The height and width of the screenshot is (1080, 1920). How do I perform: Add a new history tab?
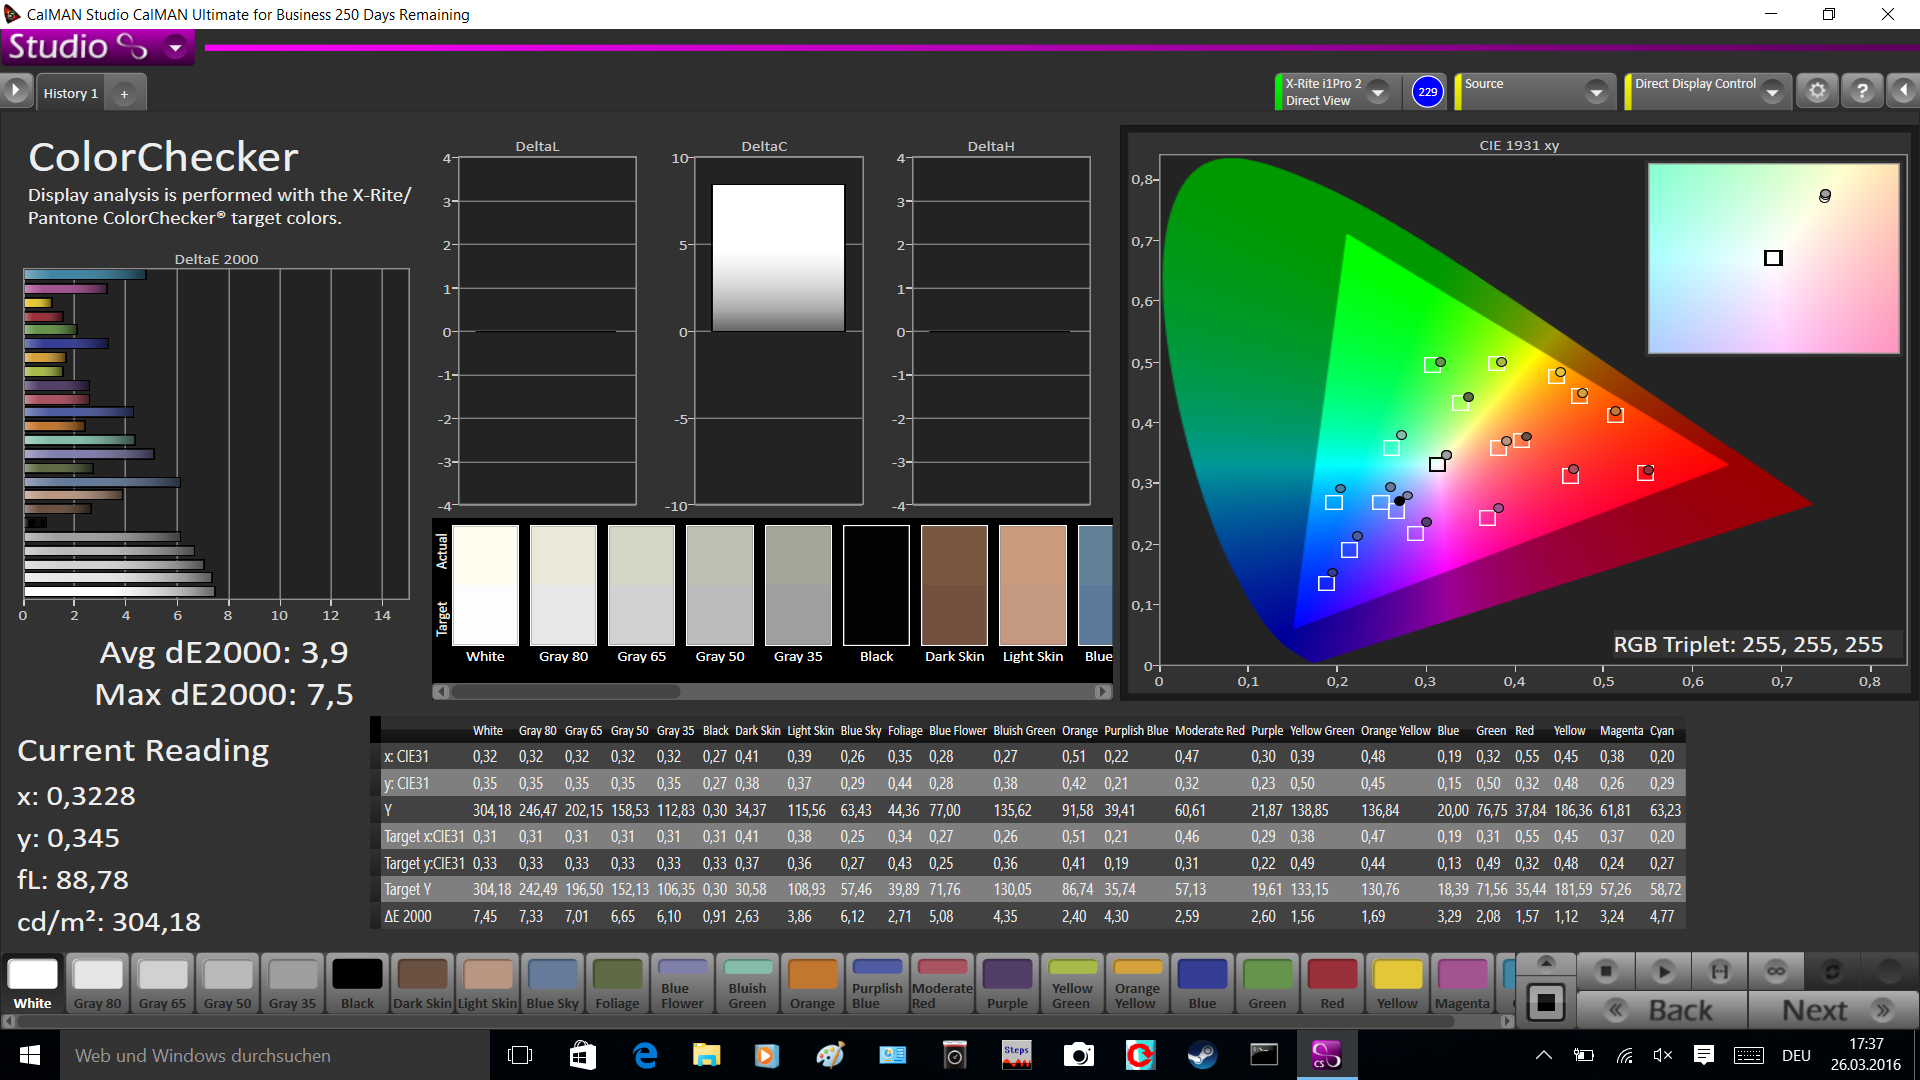click(x=124, y=93)
